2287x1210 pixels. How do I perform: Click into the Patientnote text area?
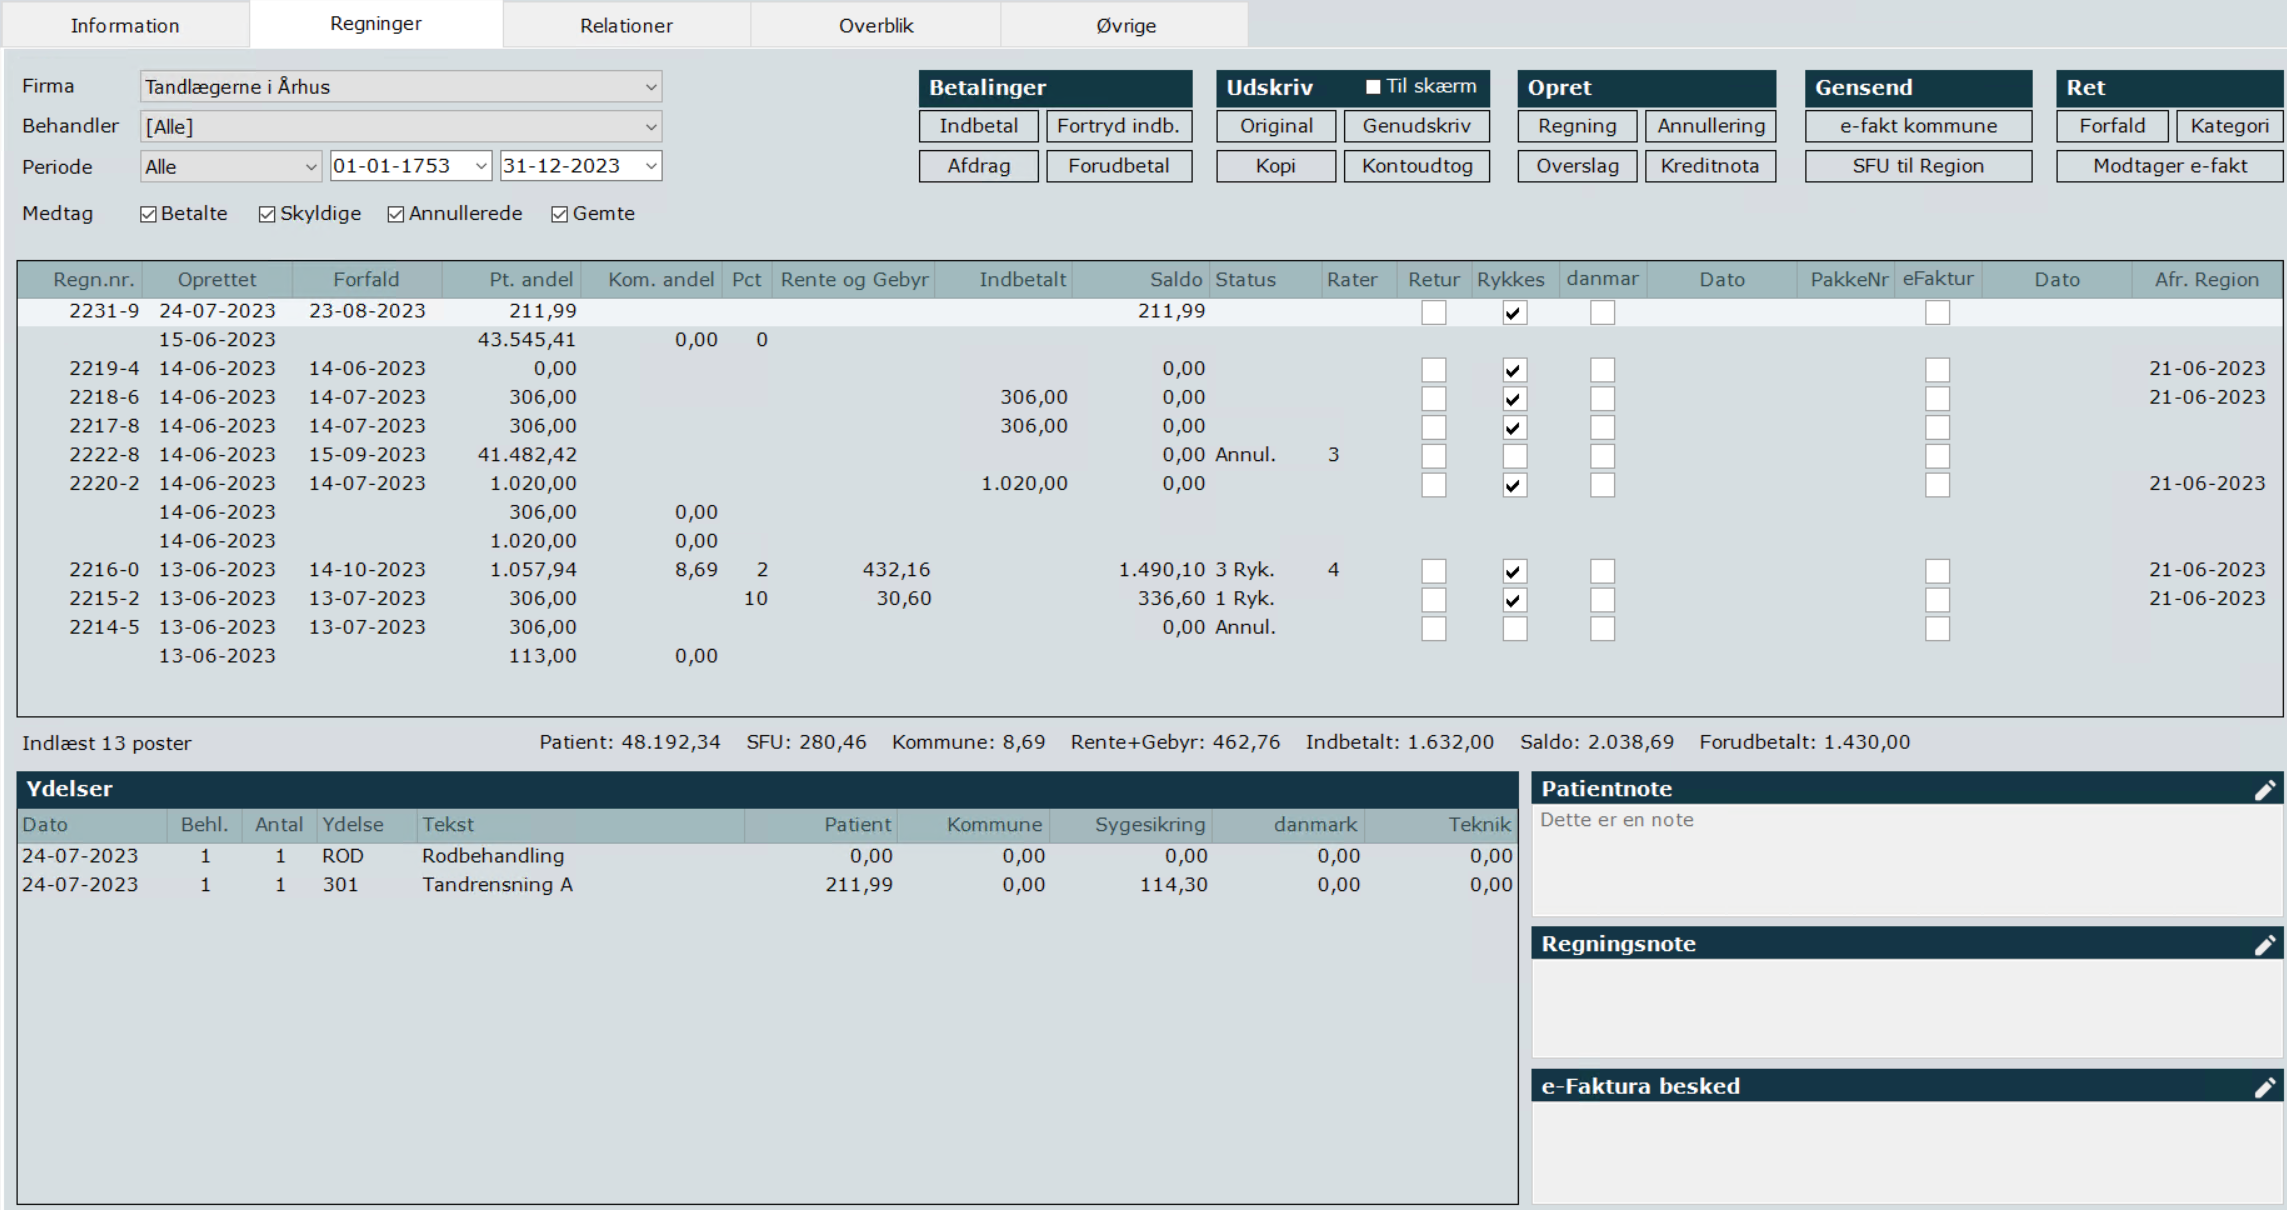[x=1906, y=860]
